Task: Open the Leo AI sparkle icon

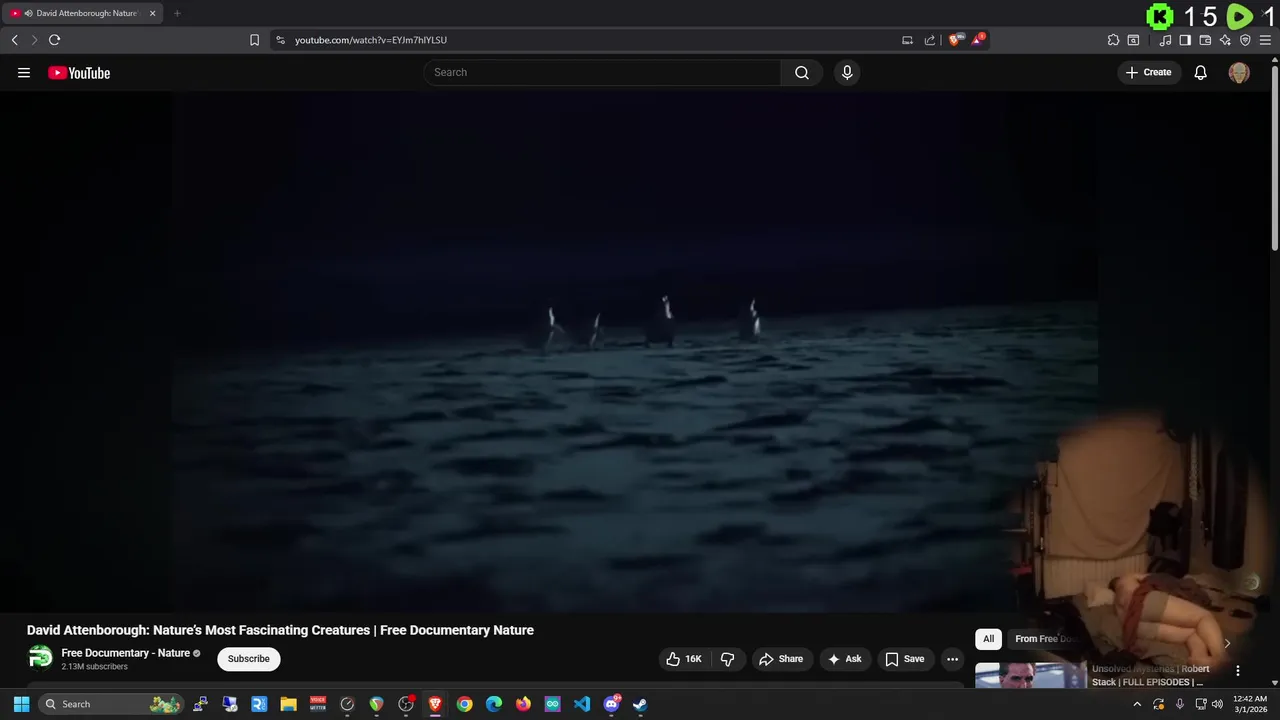Action: click(x=1225, y=40)
